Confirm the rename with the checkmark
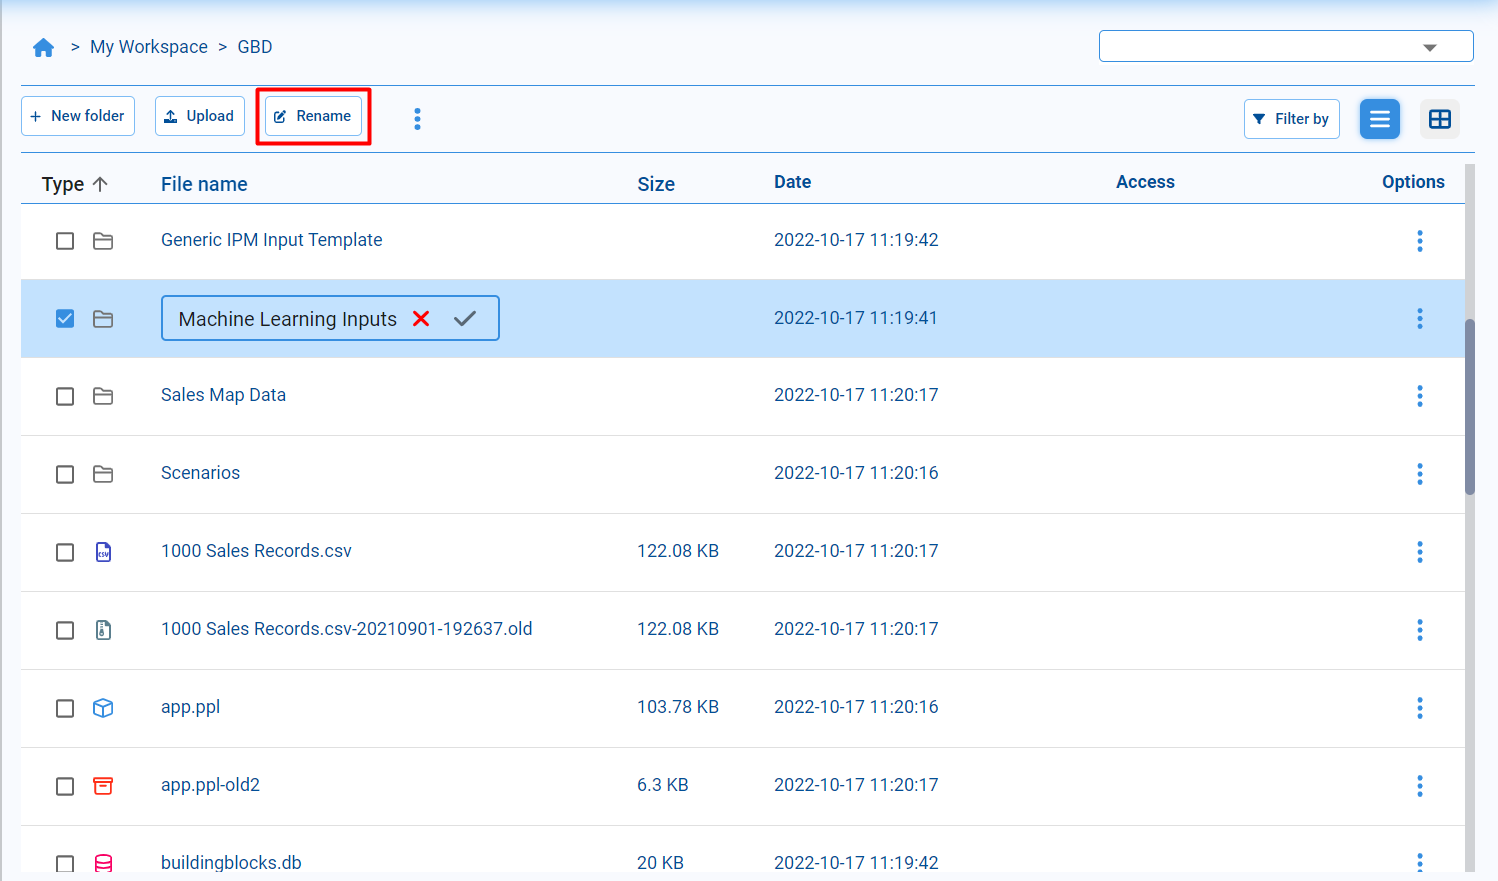This screenshot has width=1498, height=881. (465, 318)
